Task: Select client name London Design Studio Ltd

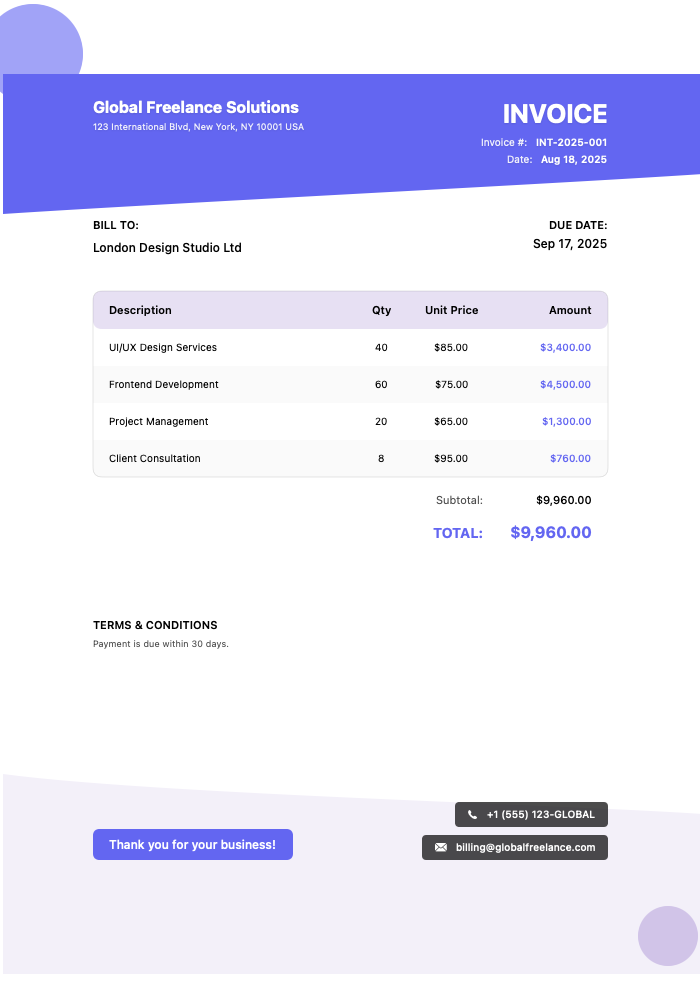Action: click(167, 248)
